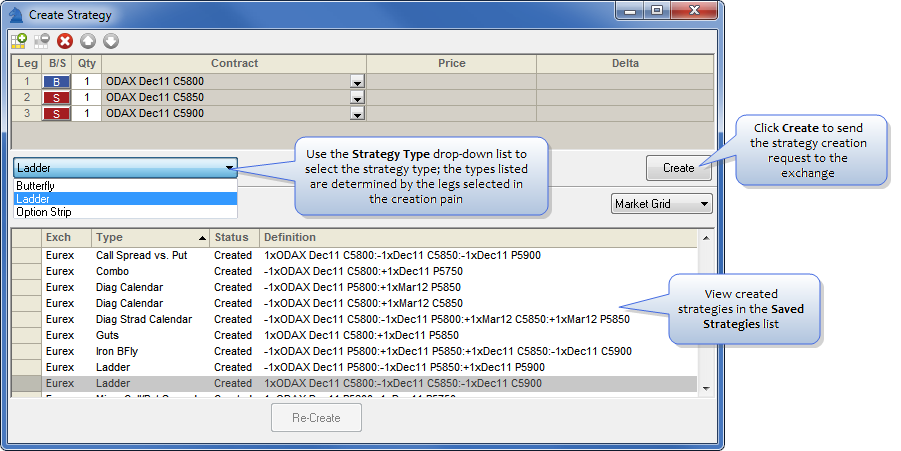This screenshot has width=901, height=451.
Task: Open the Market Grid dropdown
Action: tap(661, 204)
